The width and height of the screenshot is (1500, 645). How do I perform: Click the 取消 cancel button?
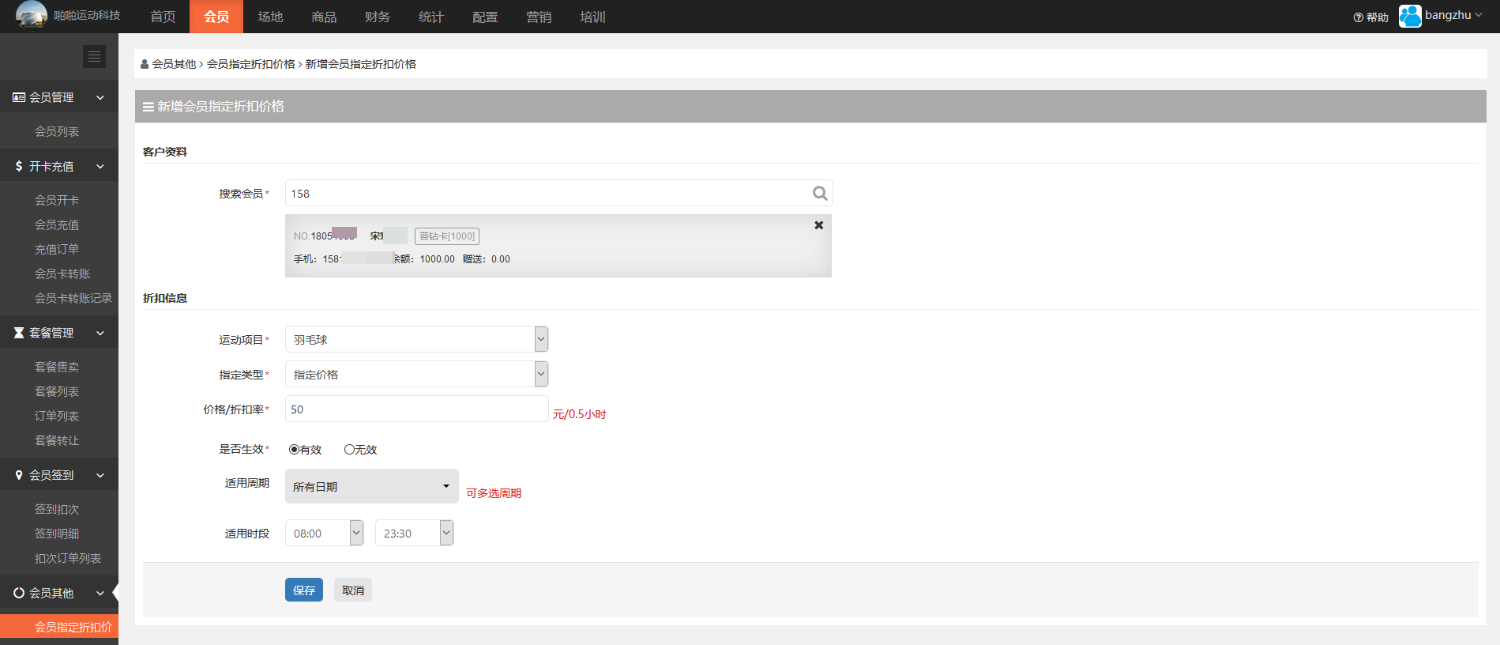[x=353, y=590]
